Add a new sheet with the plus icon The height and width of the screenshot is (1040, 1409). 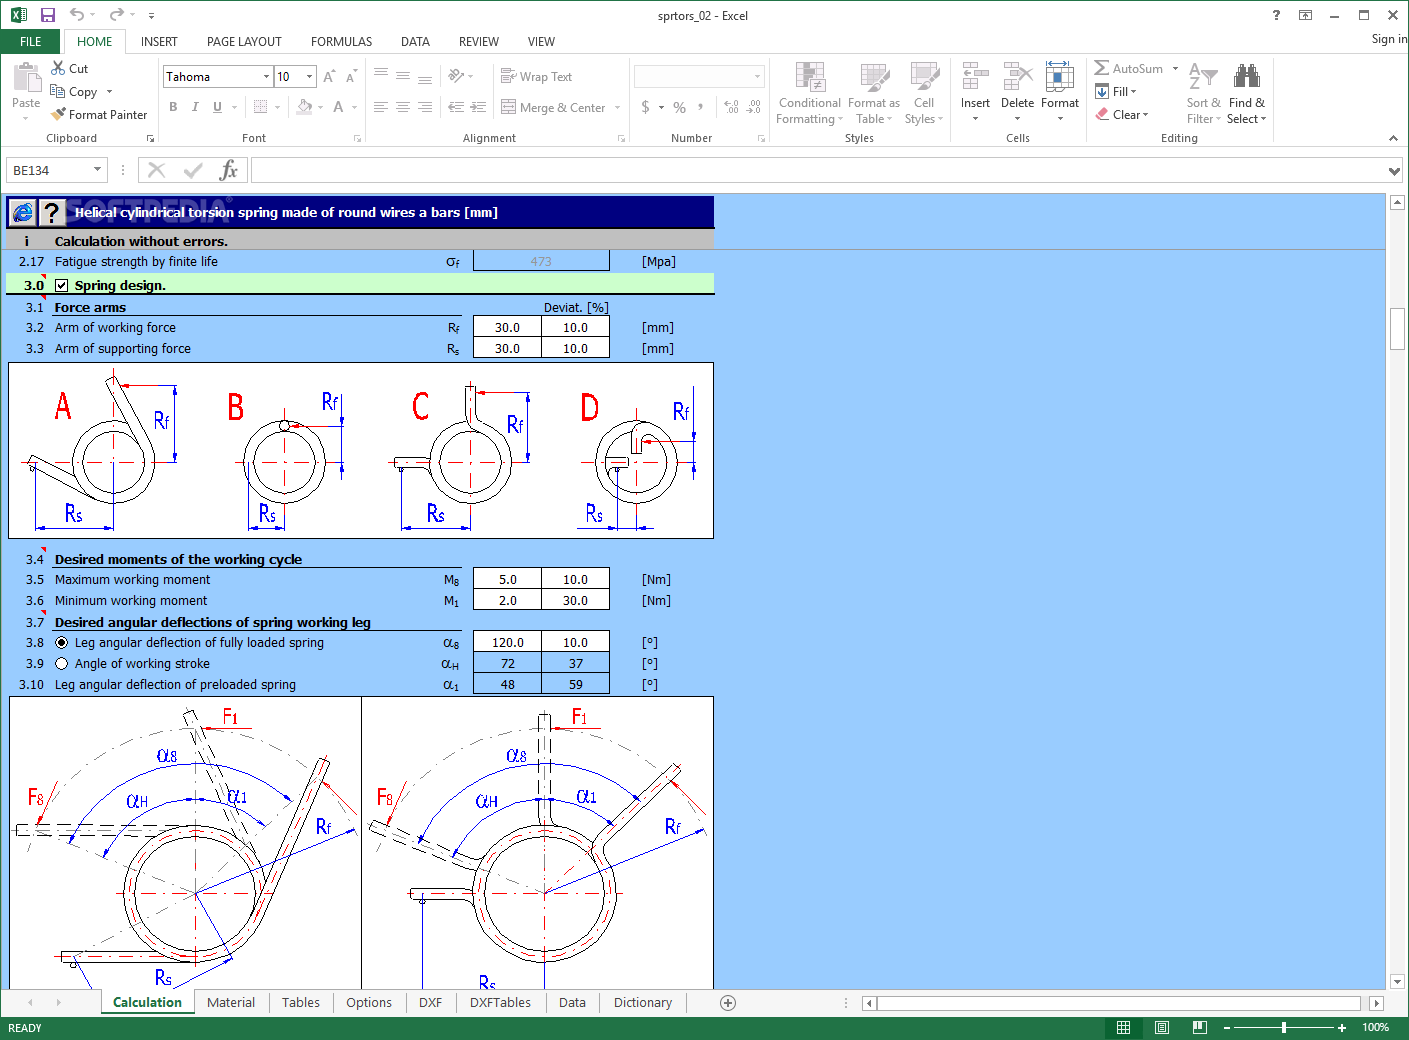728,1003
